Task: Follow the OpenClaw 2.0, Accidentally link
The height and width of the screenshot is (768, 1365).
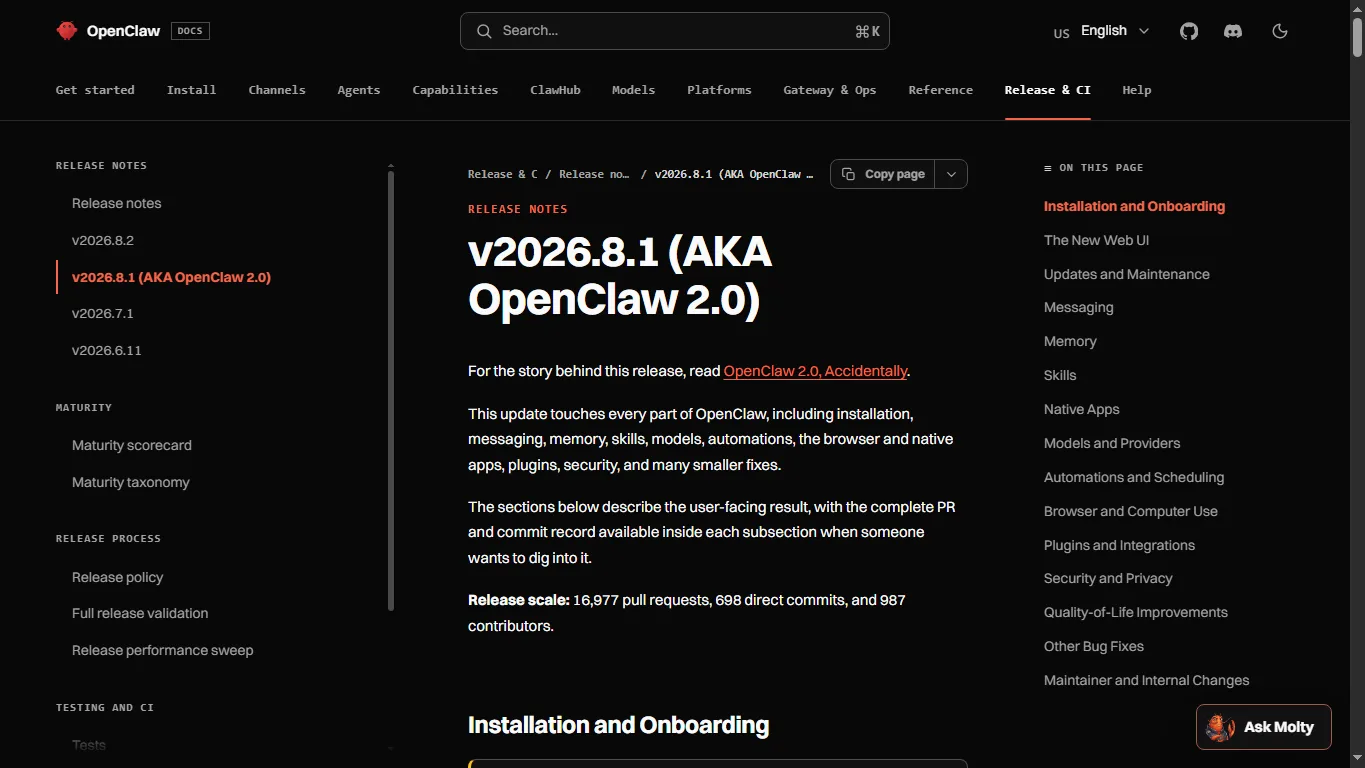Action: [815, 371]
